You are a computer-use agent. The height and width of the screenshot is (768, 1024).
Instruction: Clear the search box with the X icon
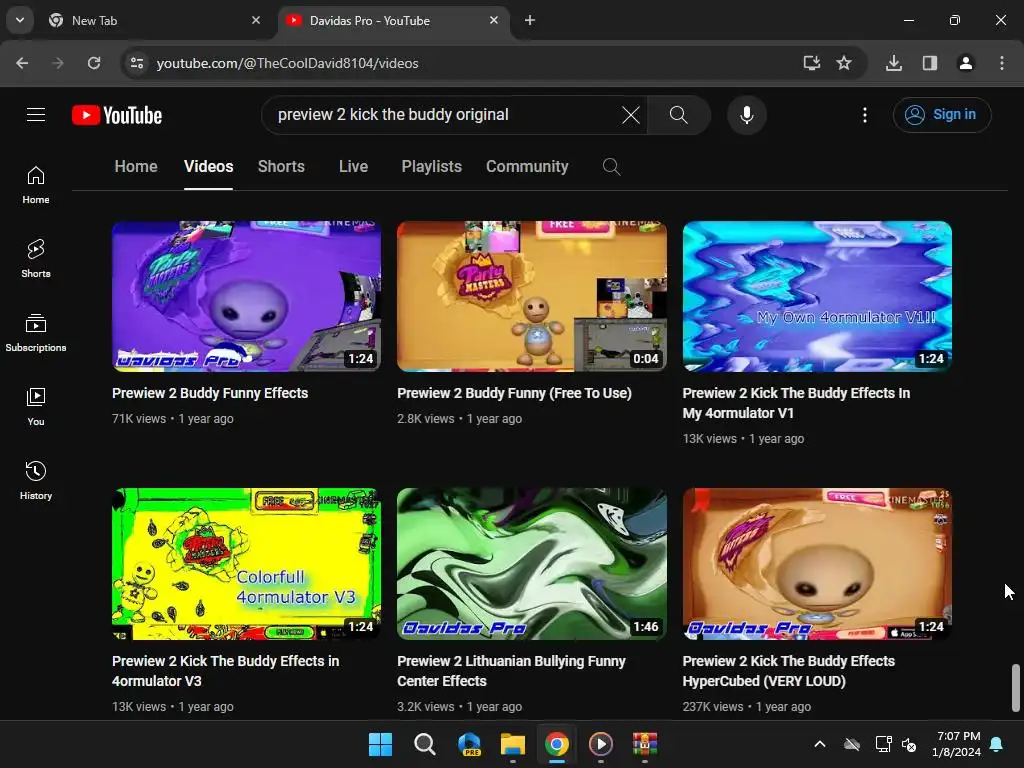[x=631, y=115]
